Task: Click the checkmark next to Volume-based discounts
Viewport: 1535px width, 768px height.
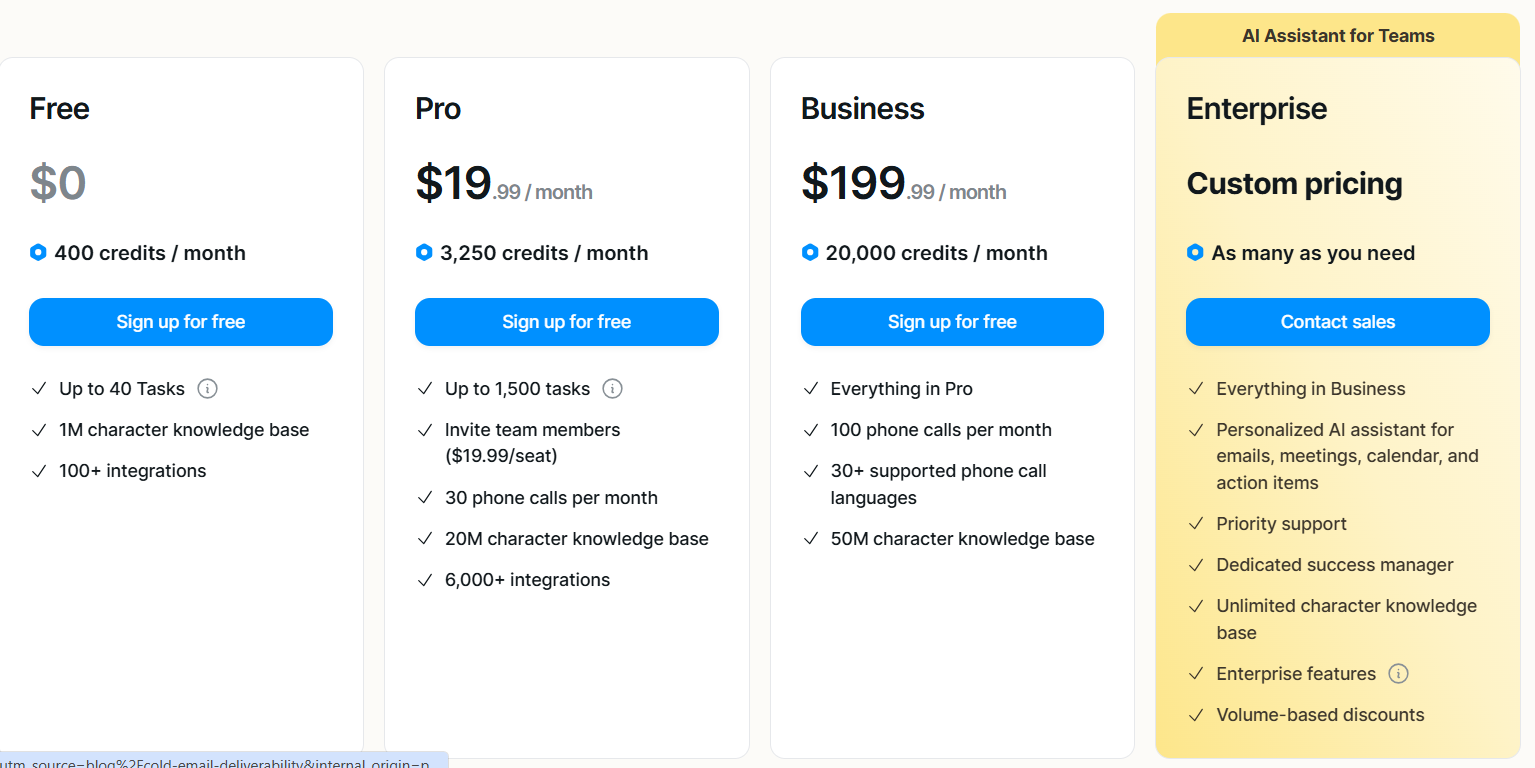Action: [1195, 714]
